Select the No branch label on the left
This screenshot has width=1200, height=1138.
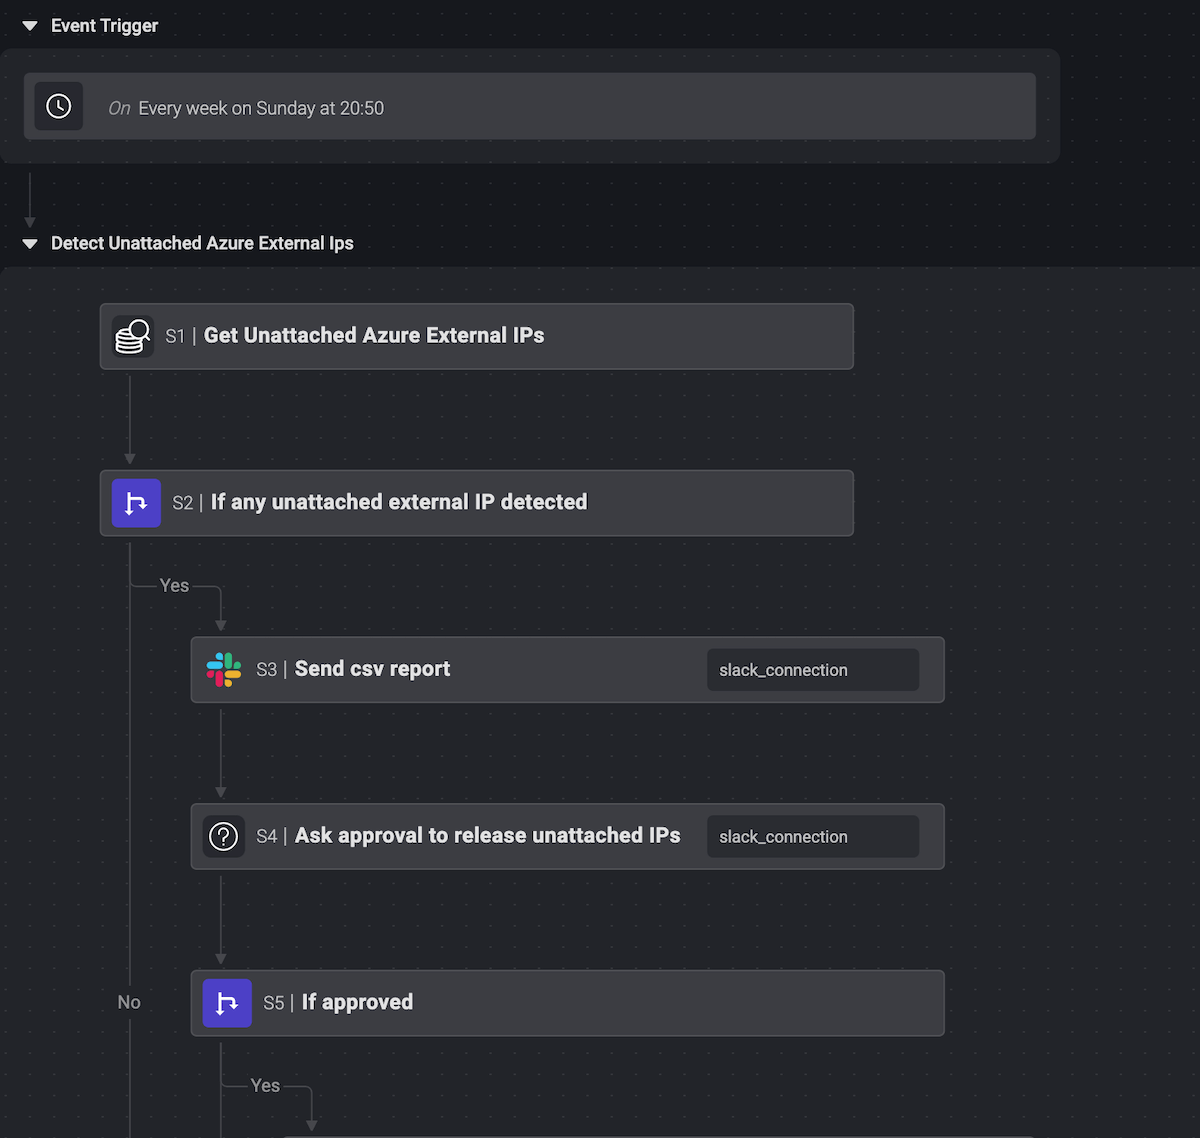[129, 1001]
